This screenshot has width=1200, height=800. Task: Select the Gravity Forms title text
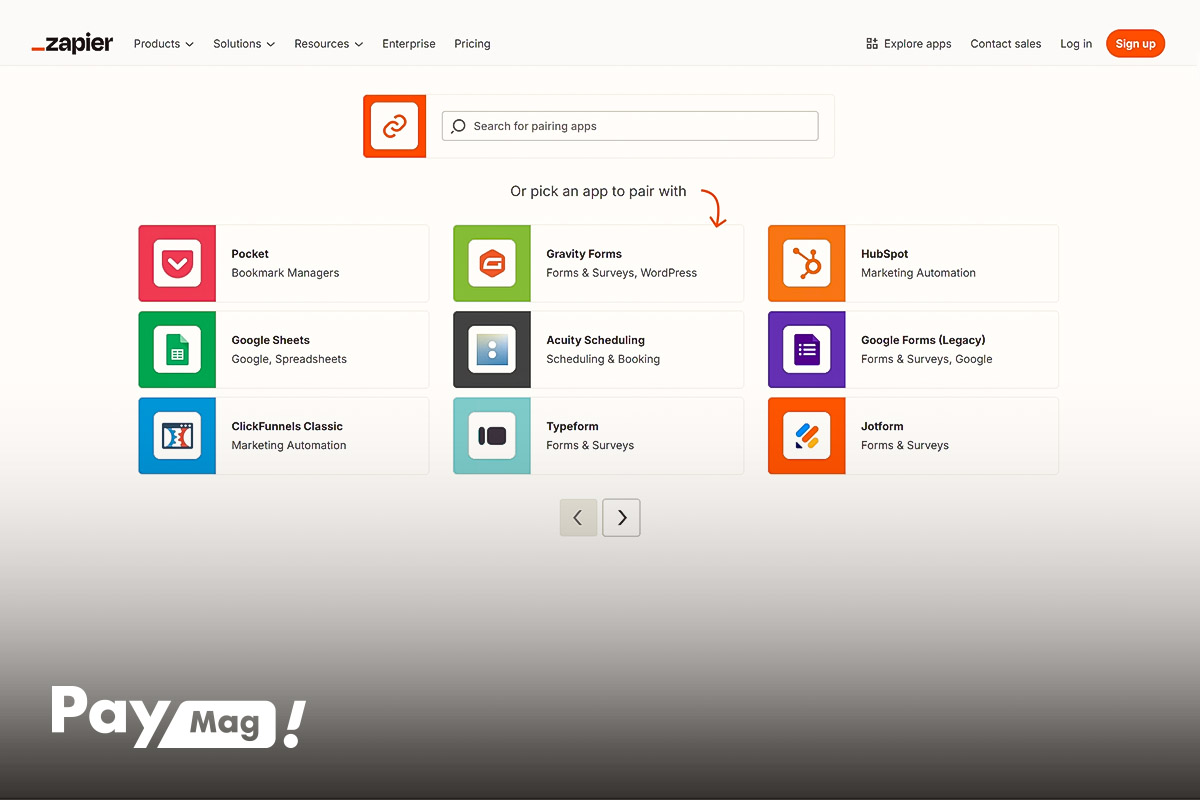584,254
